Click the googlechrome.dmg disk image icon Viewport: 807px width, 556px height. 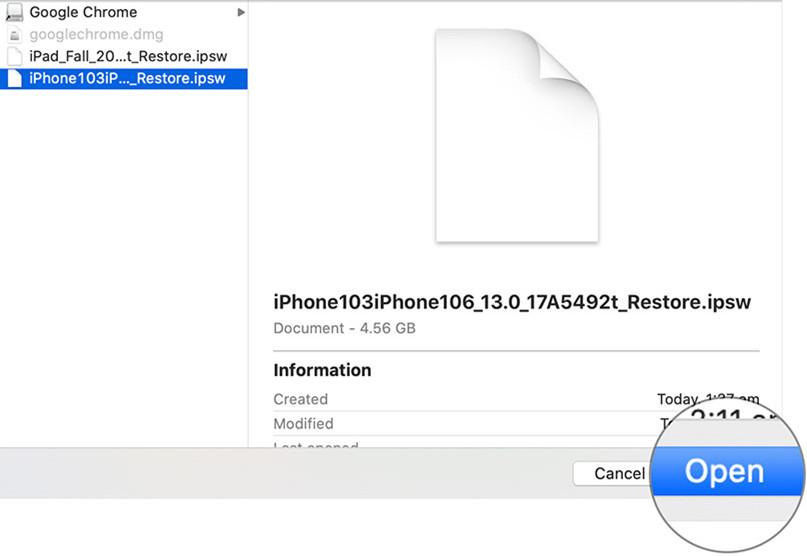point(15,34)
